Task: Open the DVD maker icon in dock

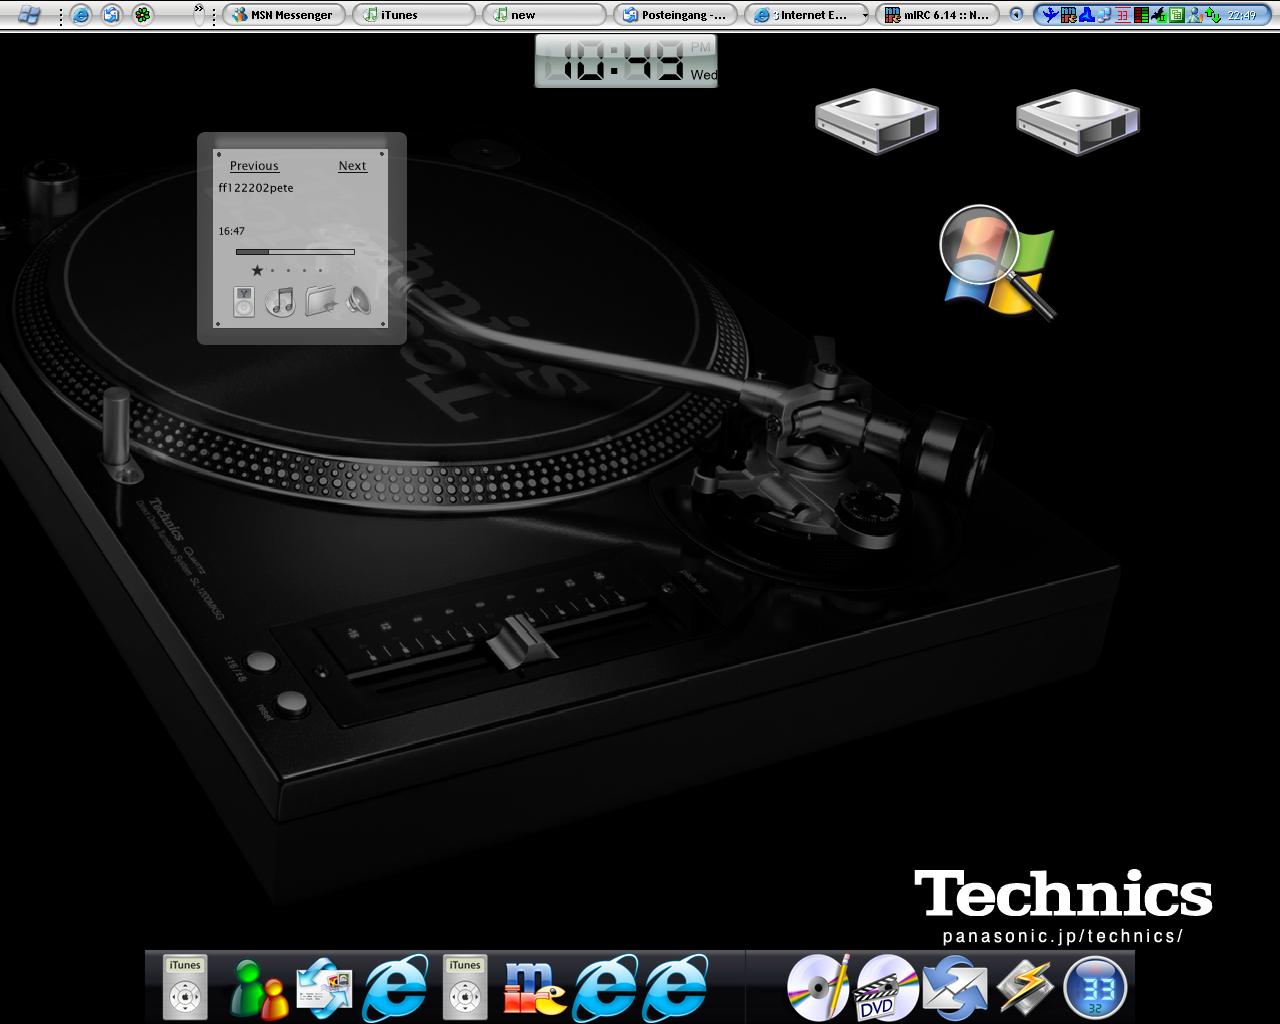Action: tap(885, 988)
